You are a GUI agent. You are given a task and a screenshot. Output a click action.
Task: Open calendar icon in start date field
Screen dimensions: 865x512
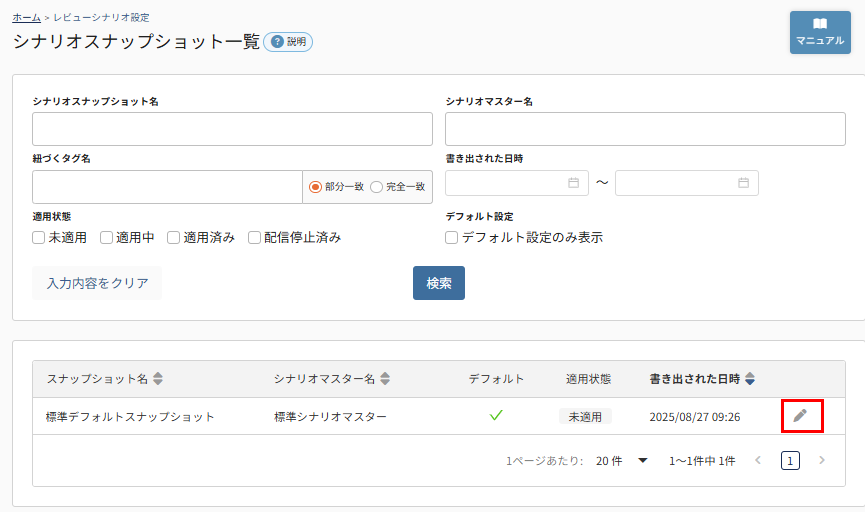click(x=573, y=183)
